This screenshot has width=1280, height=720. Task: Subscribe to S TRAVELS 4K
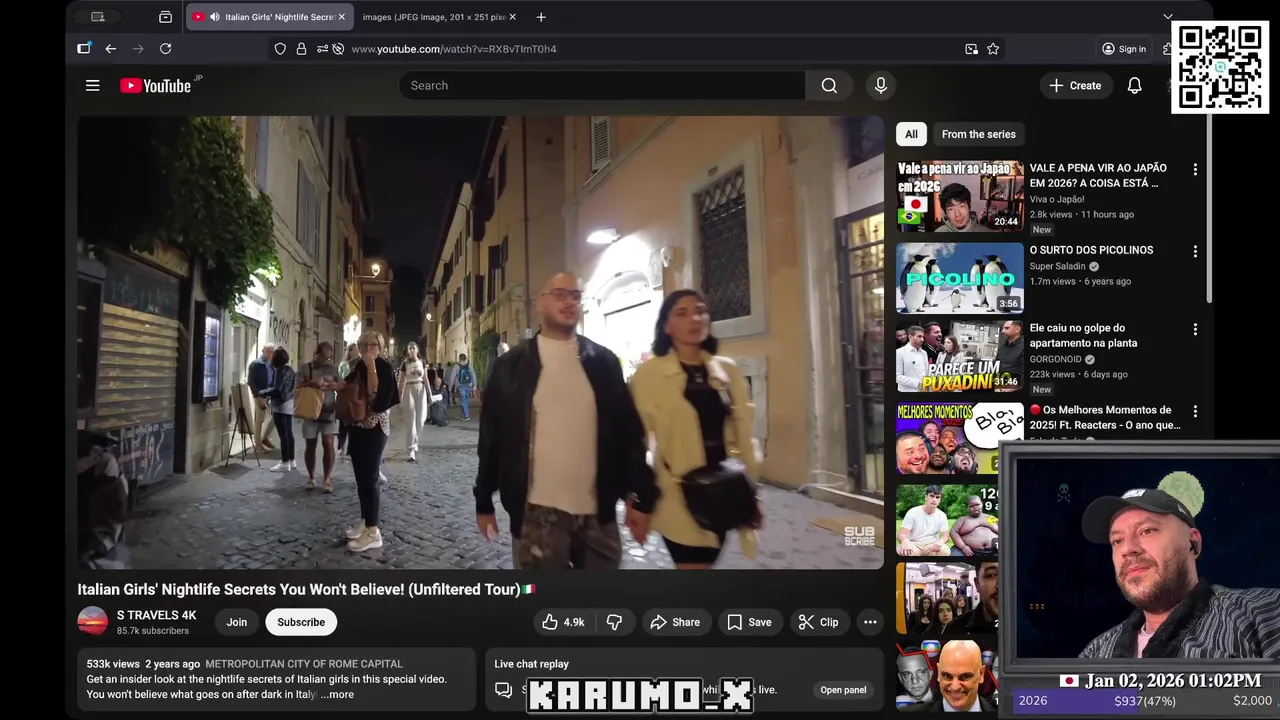(301, 622)
